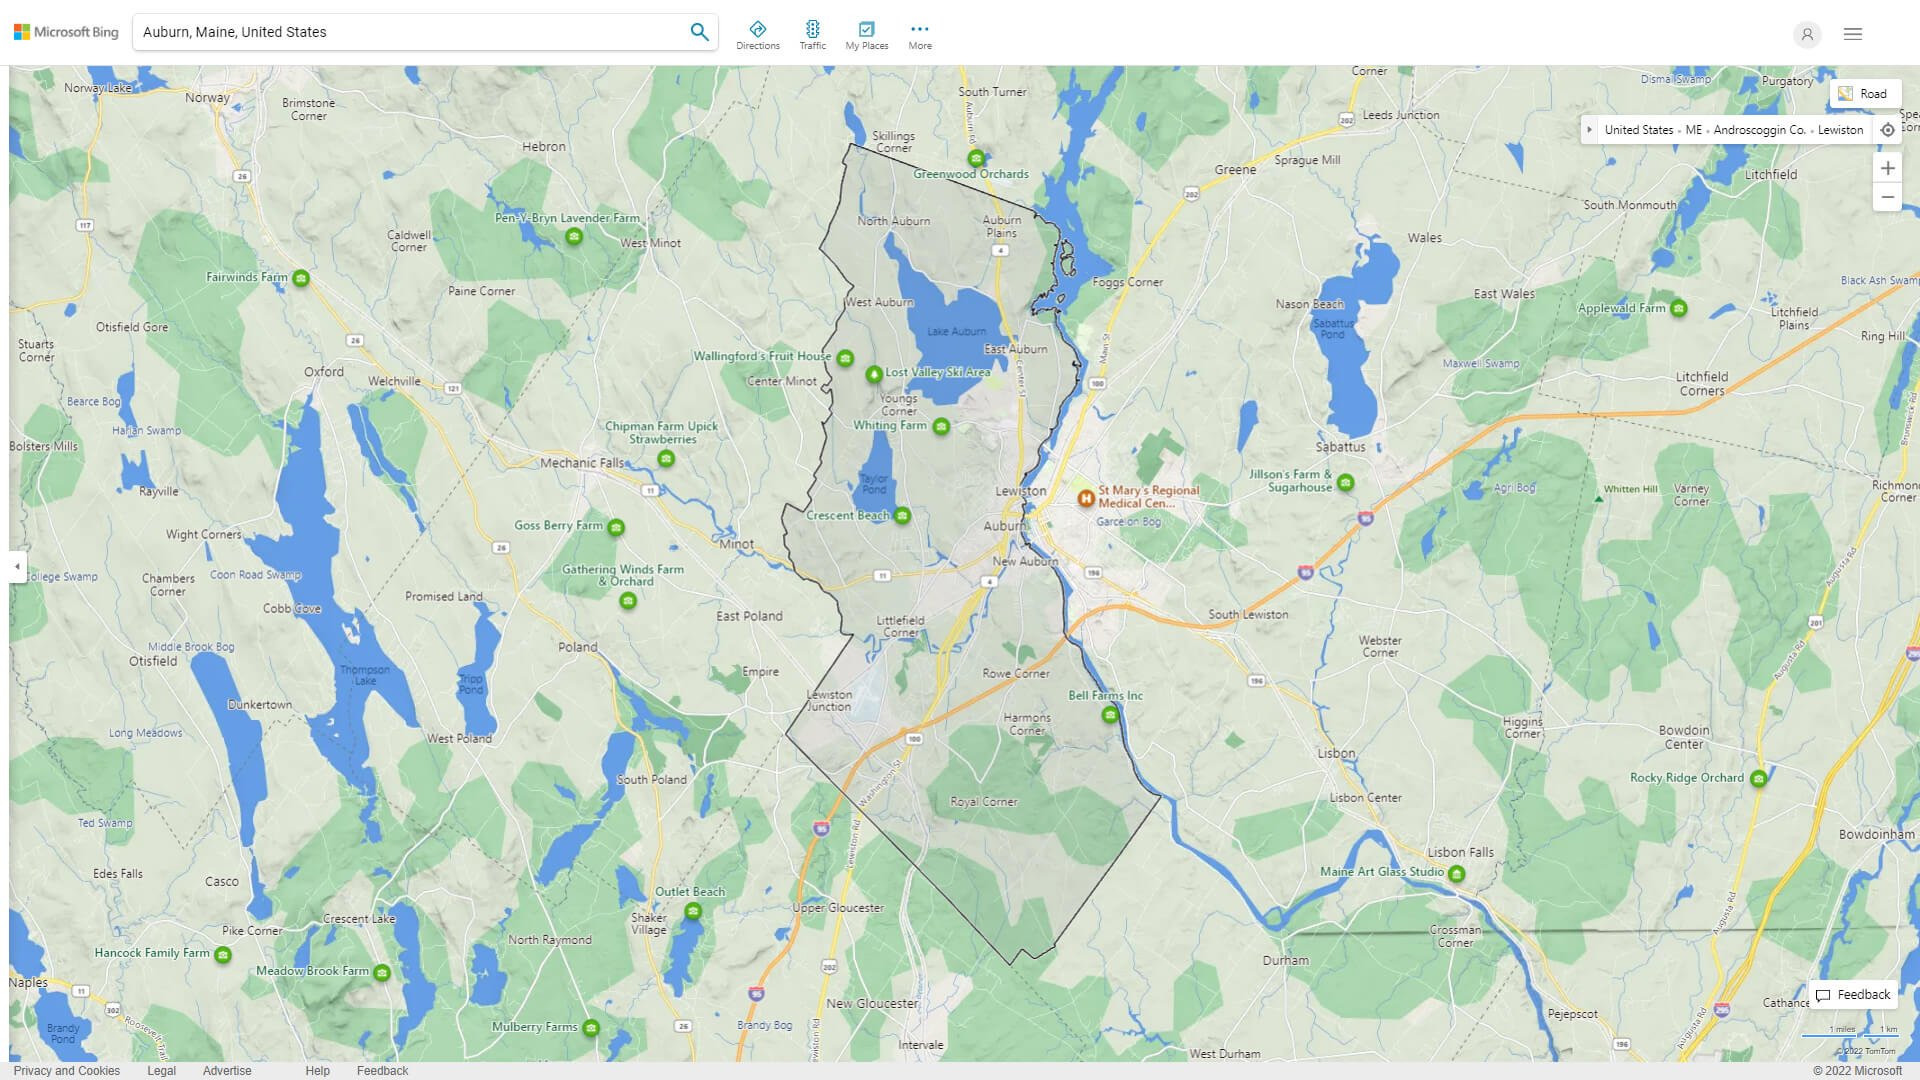Click the Feedback button
Image resolution: width=1920 pixels, height=1080 pixels.
coord(1852,994)
